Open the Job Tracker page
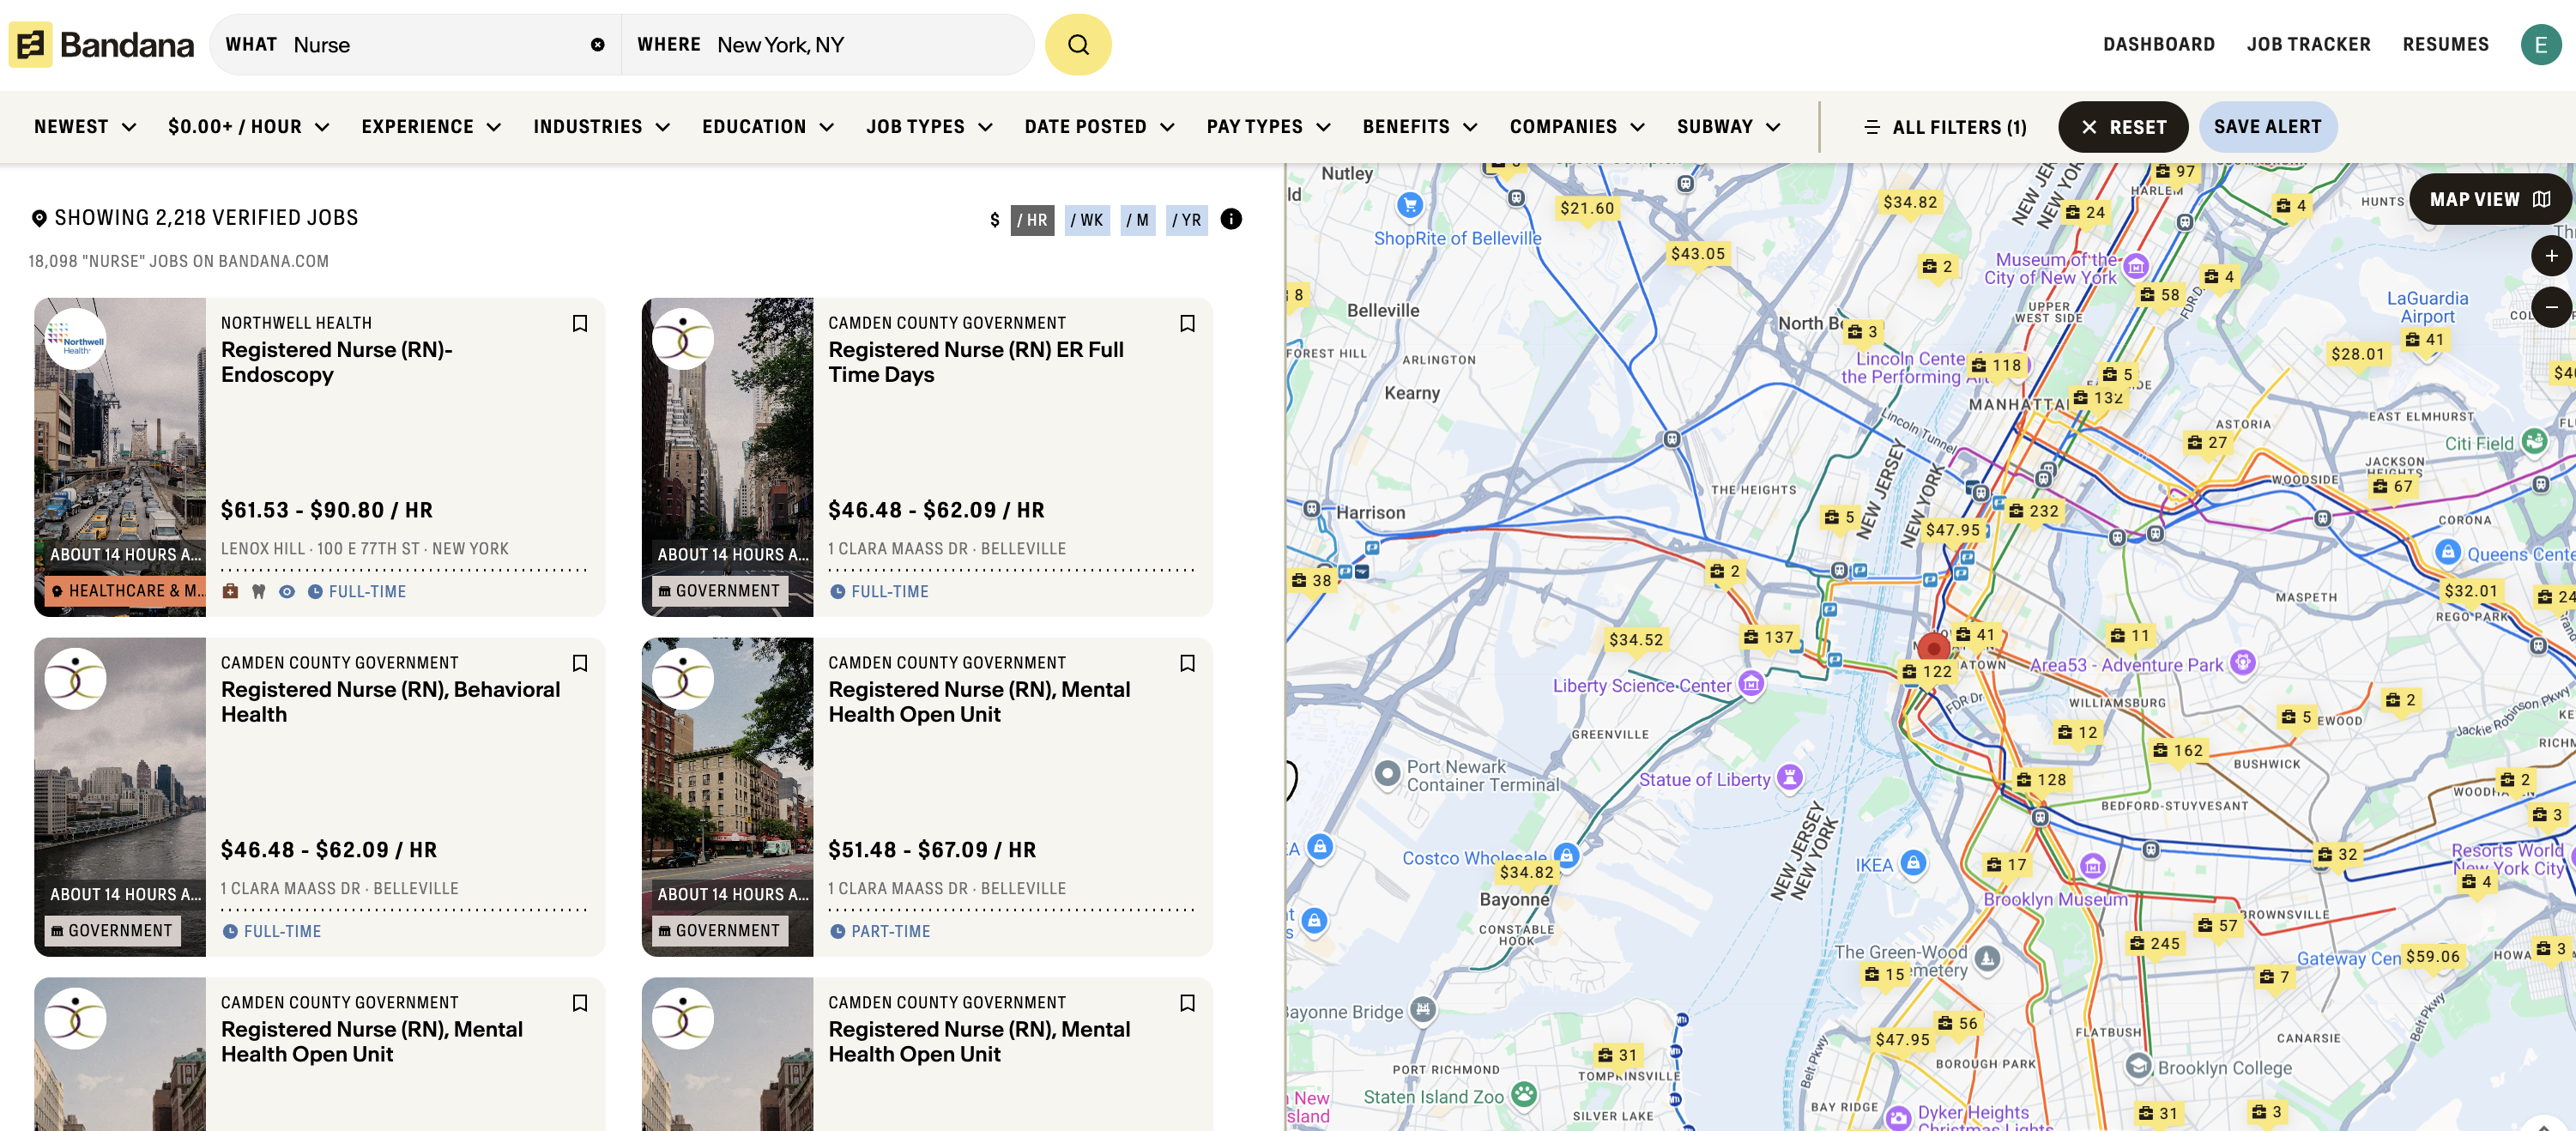The height and width of the screenshot is (1131, 2576). click(x=2307, y=45)
